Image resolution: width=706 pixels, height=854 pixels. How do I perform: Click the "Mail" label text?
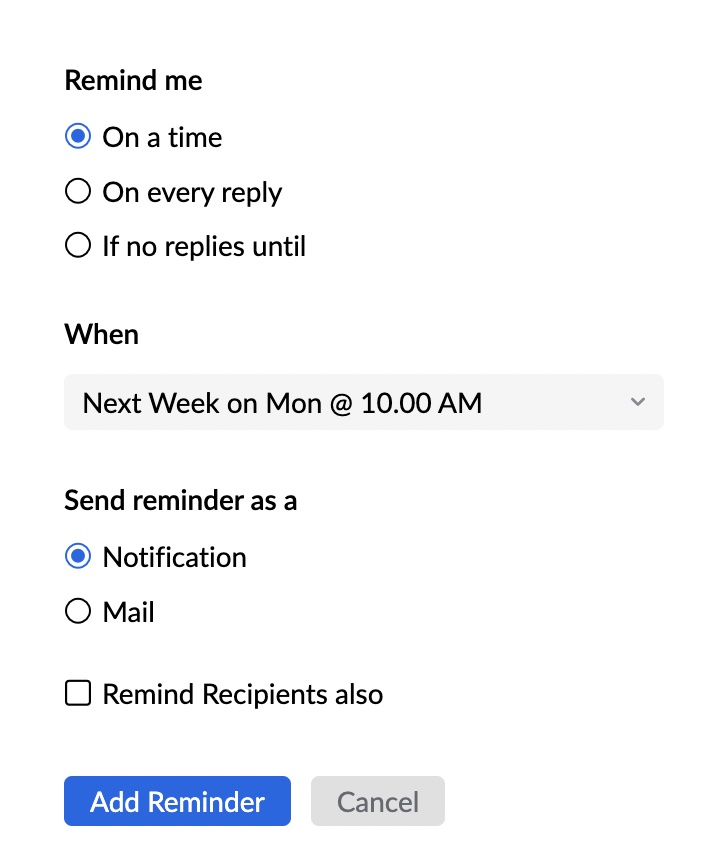128,611
